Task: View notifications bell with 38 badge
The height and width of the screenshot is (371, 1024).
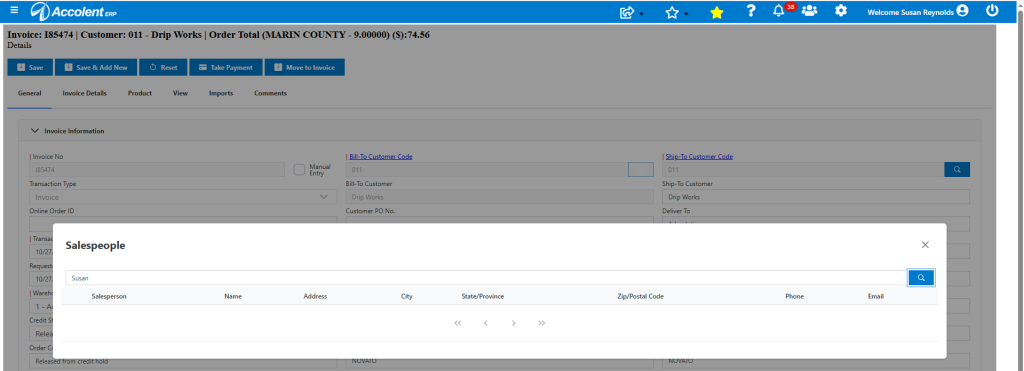Action: point(784,10)
